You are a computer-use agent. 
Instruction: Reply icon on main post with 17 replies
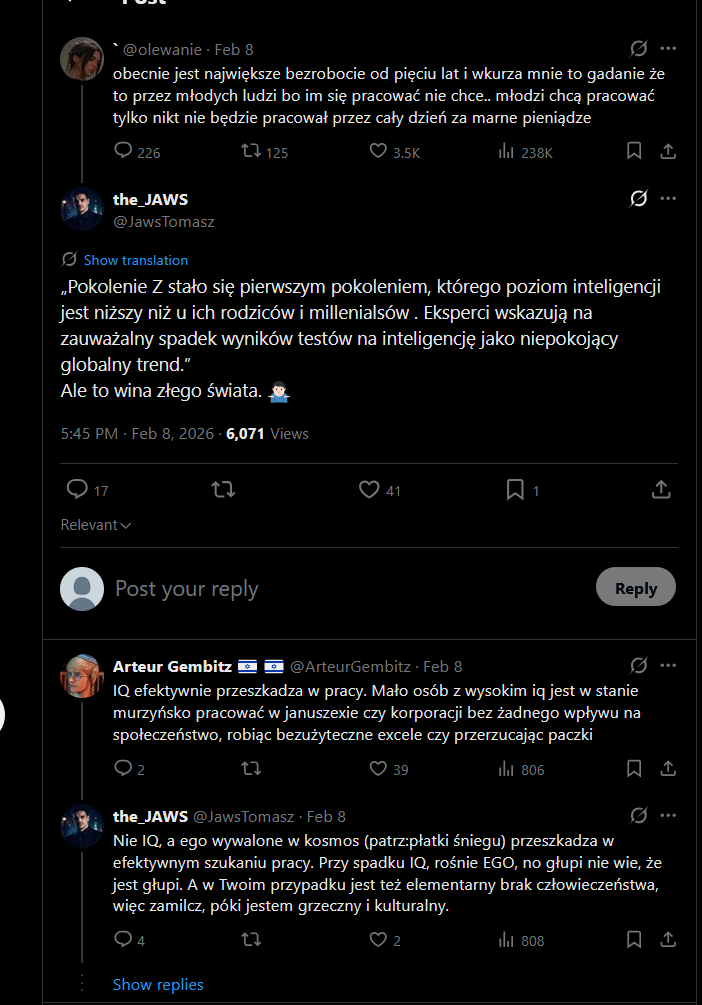click(77, 490)
